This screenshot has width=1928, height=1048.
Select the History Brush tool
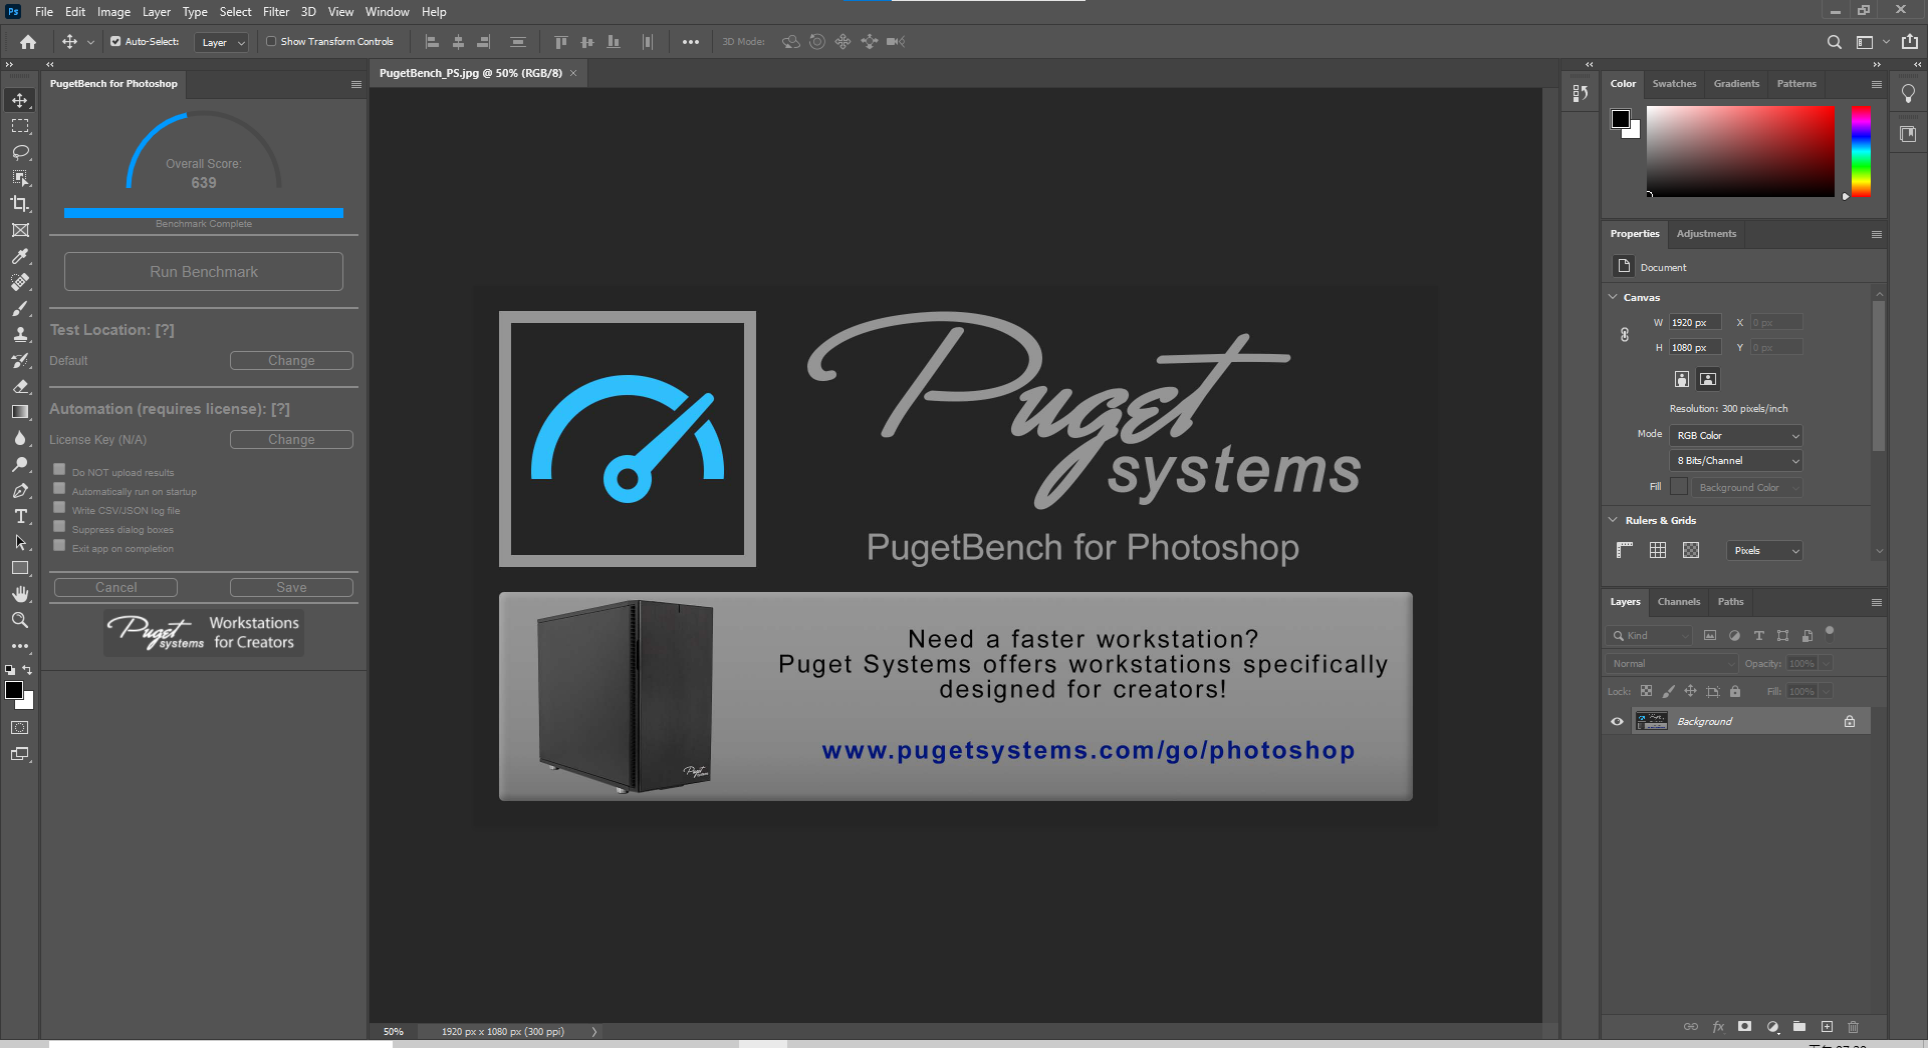20,360
